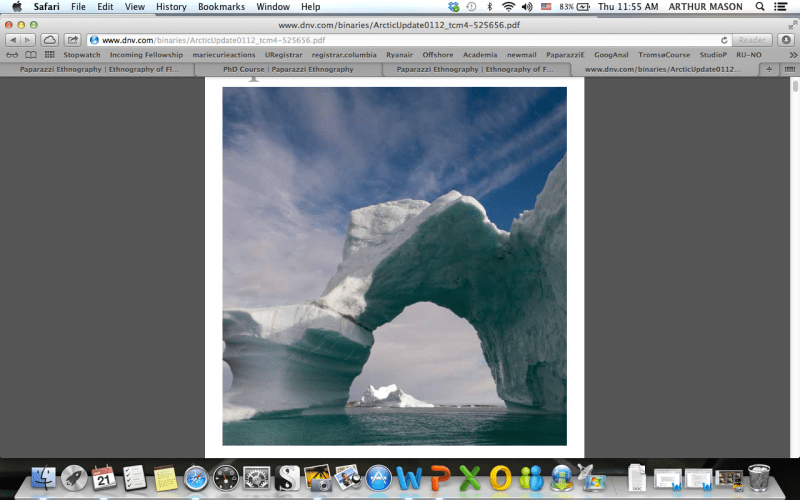The image size is (800, 500).
Task: Open a new tab with the plus button
Action: pyautogui.click(x=769, y=70)
